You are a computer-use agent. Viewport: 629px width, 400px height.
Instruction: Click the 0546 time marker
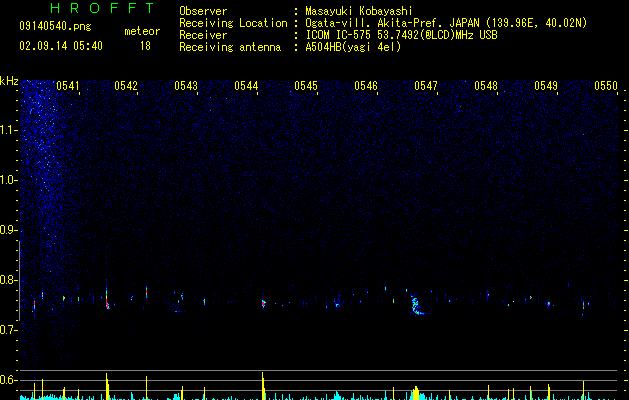click(x=366, y=86)
